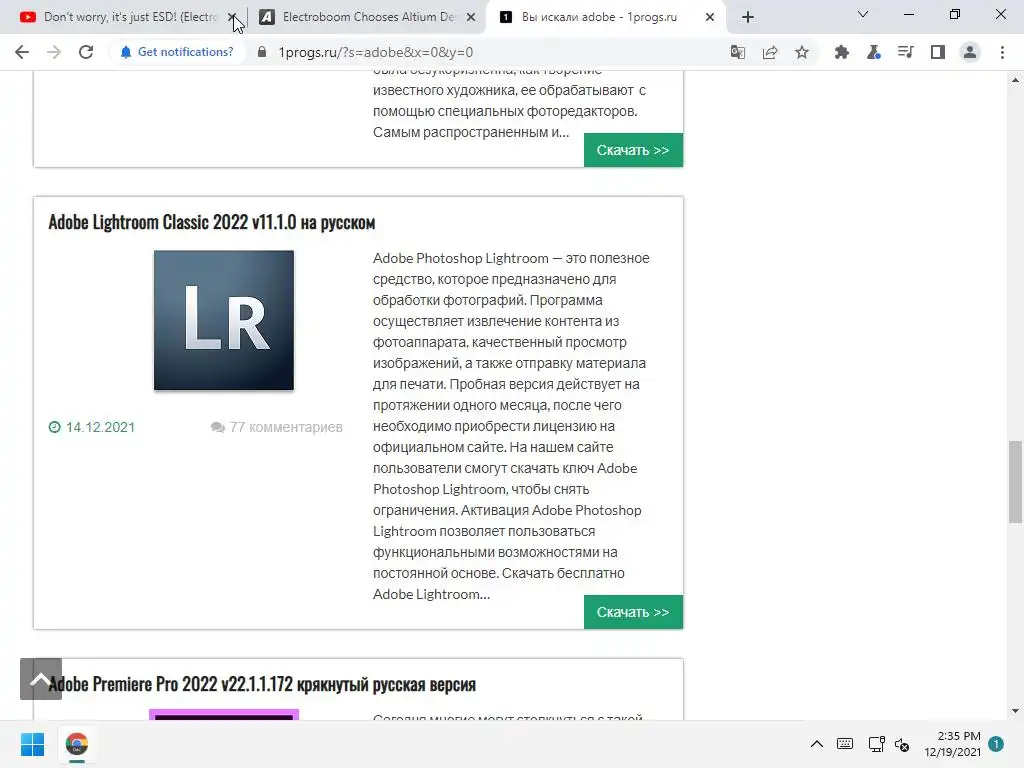Screen dimensions: 1024x768
Task: Open the Windows Start menu
Action: (x=32, y=744)
